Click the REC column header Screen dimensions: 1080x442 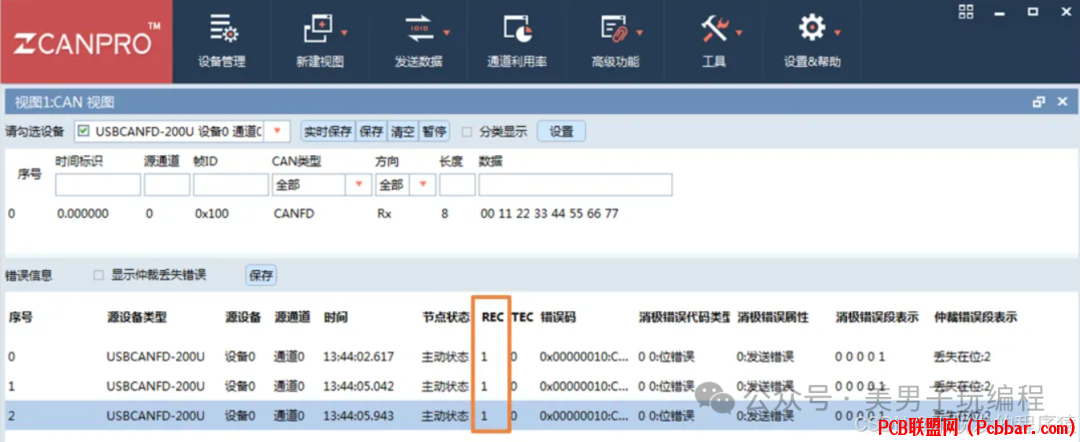492,317
